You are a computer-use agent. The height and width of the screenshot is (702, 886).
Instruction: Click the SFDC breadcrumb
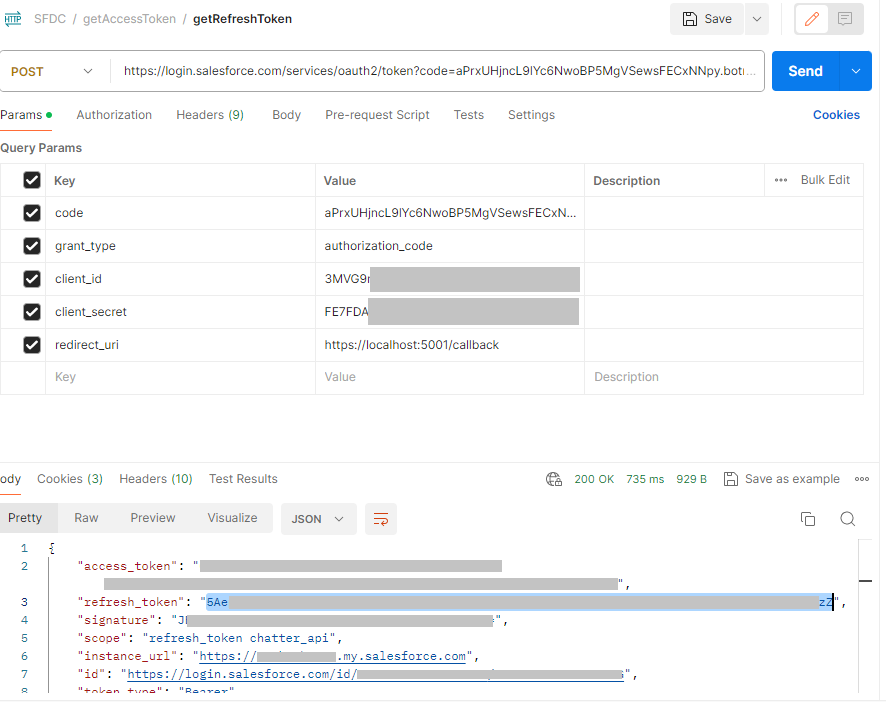pos(50,19)
